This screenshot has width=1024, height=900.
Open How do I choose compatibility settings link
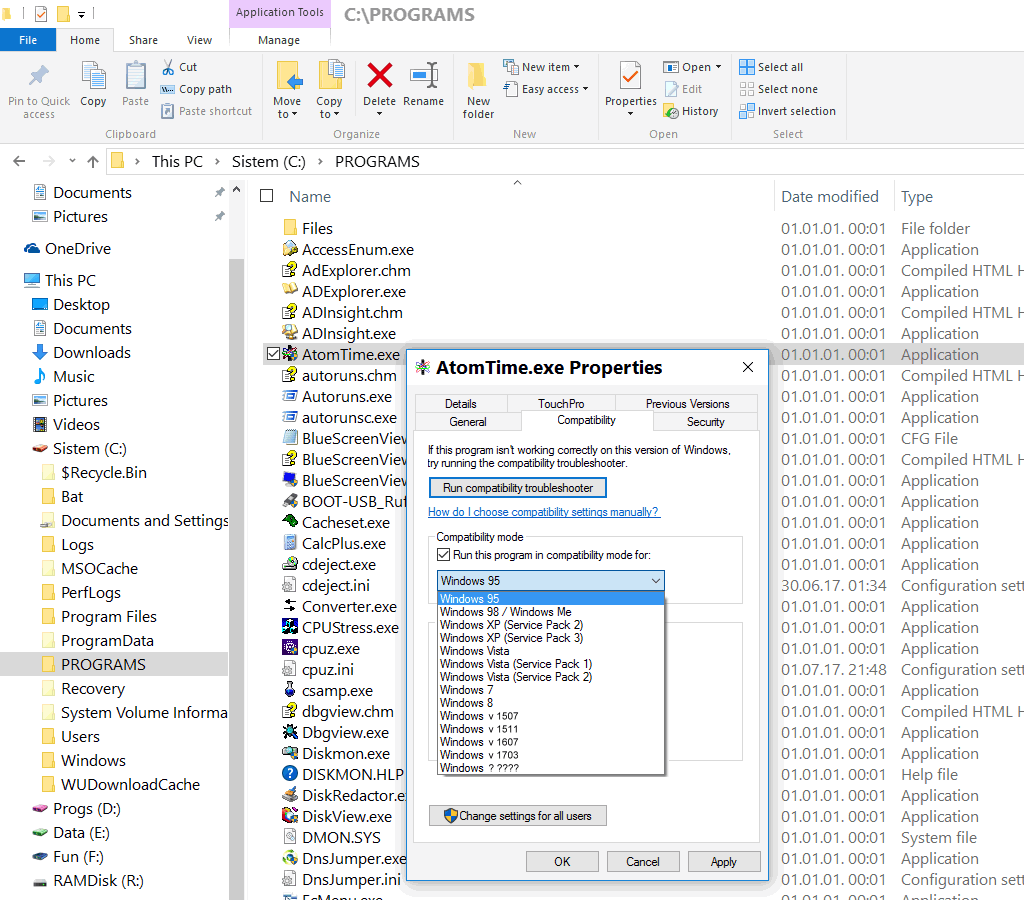coord(543,512)
